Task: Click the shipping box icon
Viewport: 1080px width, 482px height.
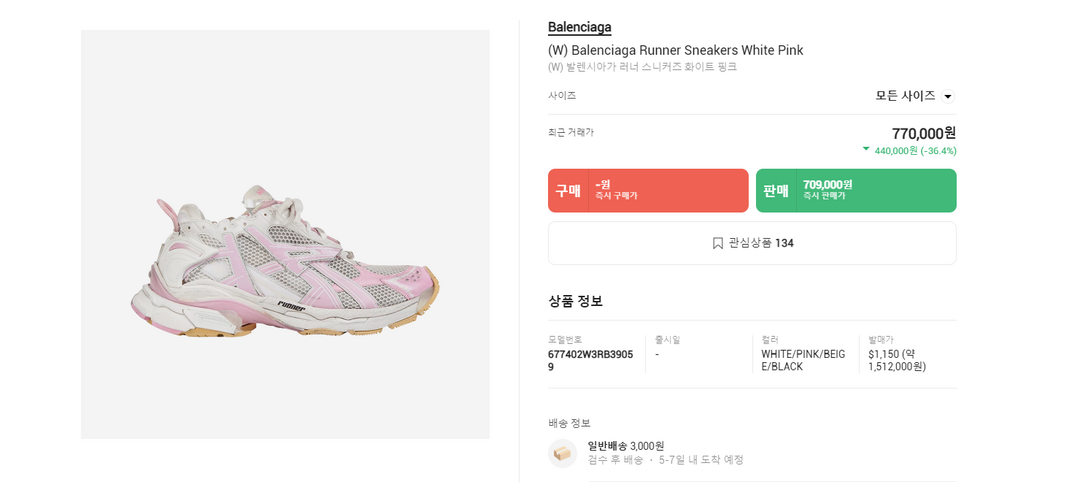Action: click(563, 453)
